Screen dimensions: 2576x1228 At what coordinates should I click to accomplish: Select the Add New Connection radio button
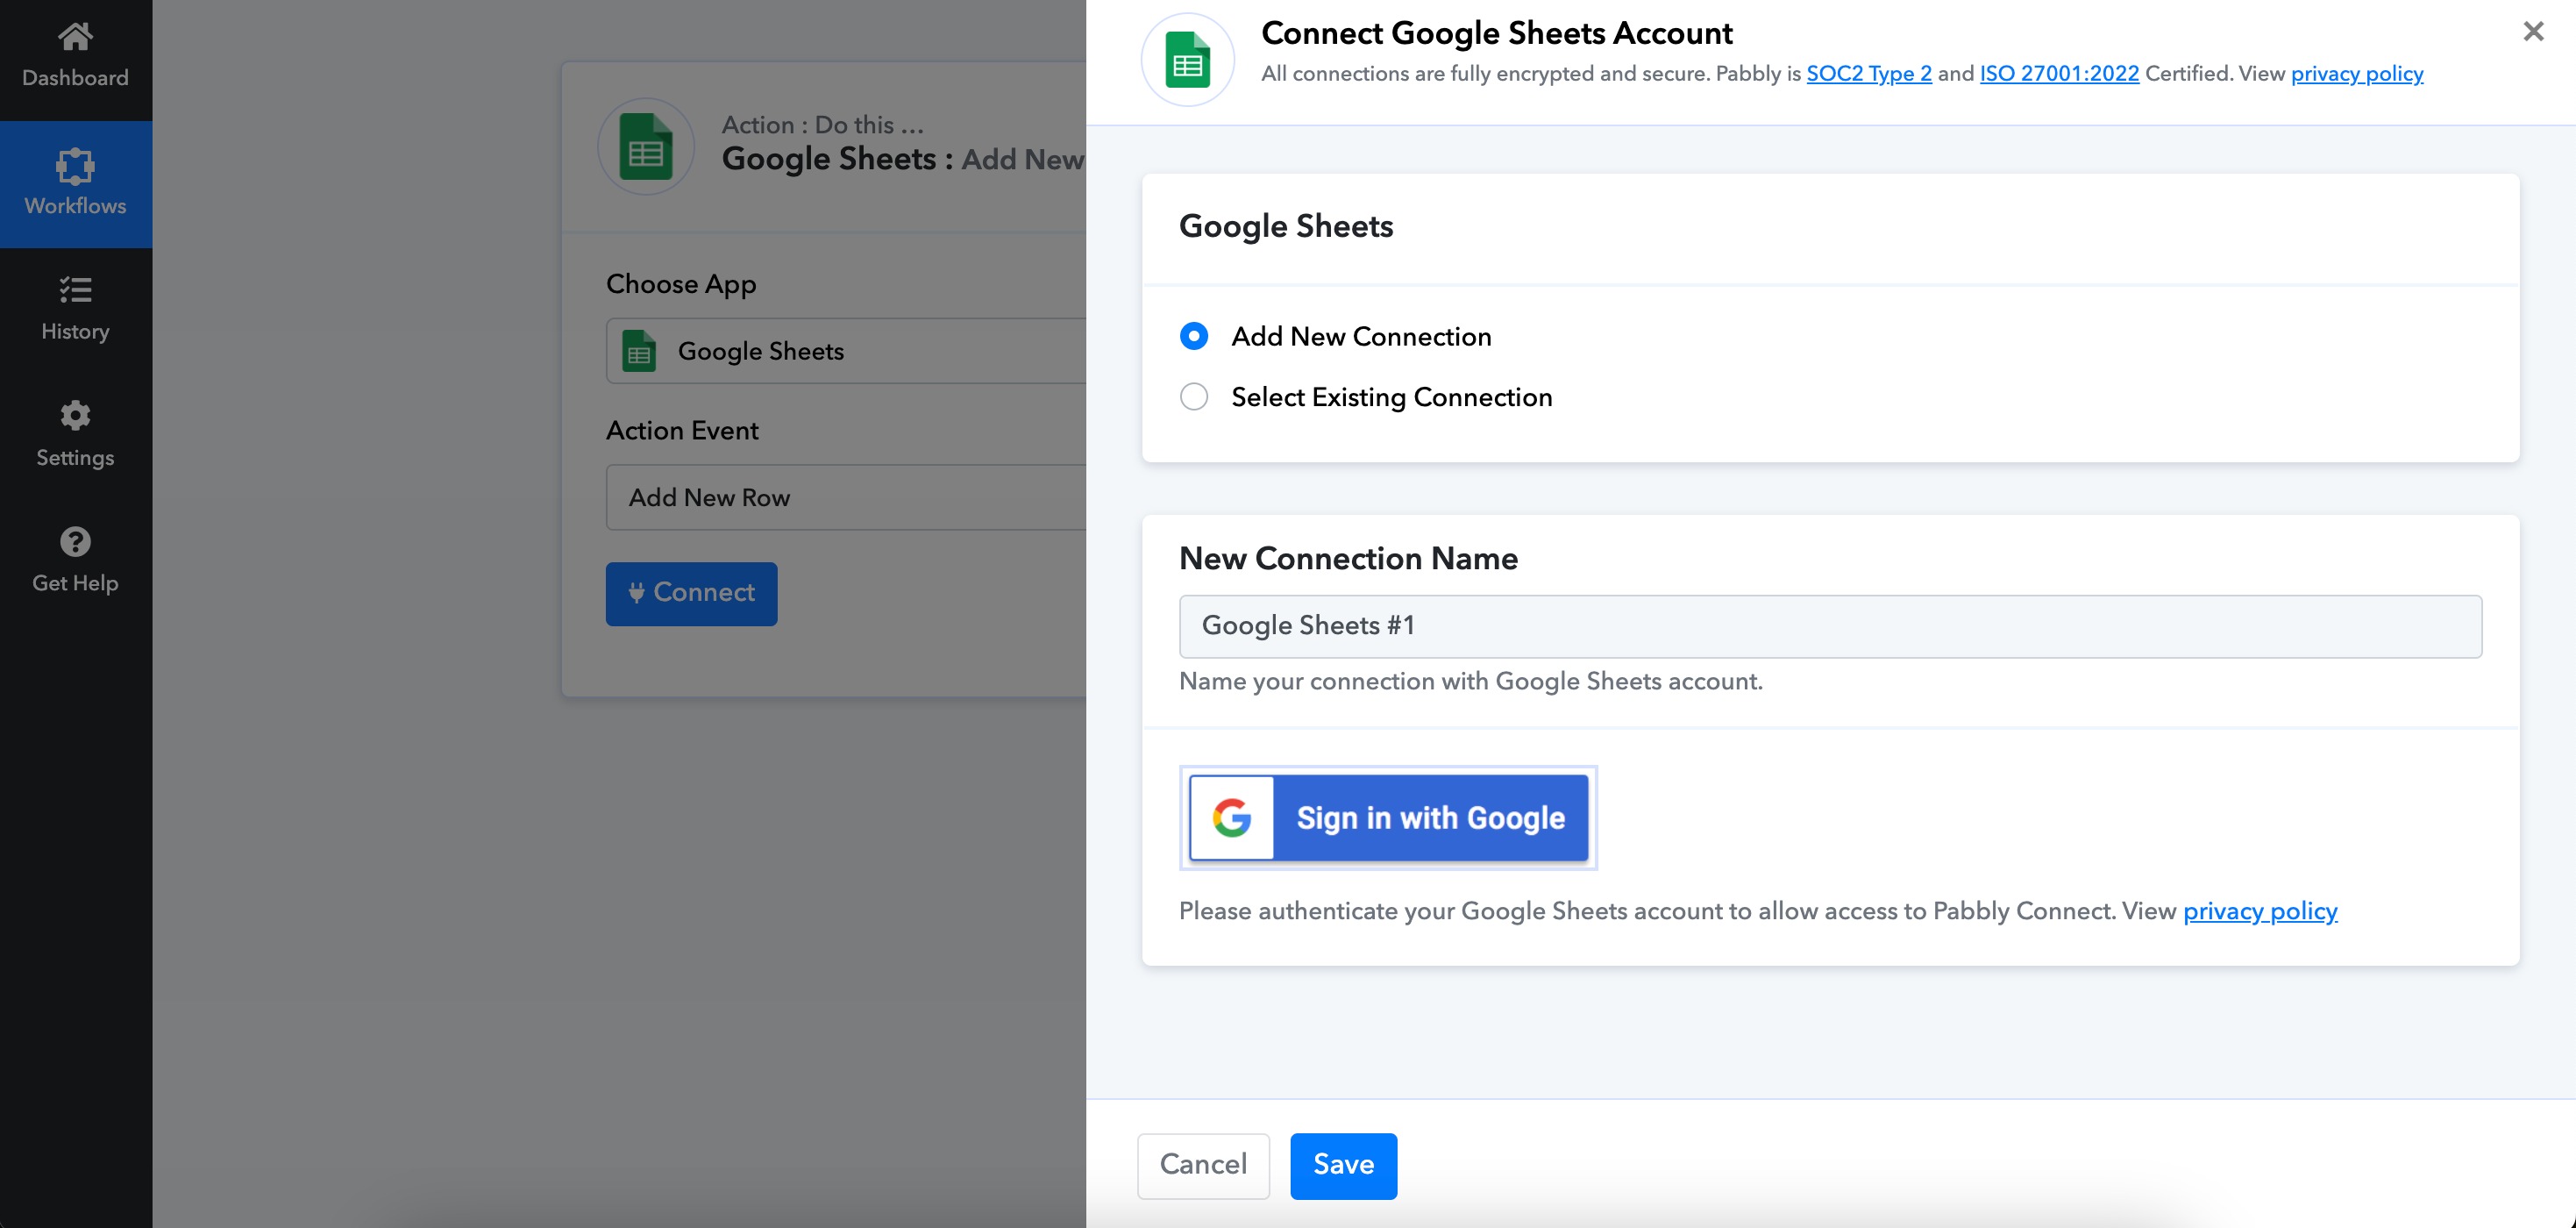(1194, 336)
